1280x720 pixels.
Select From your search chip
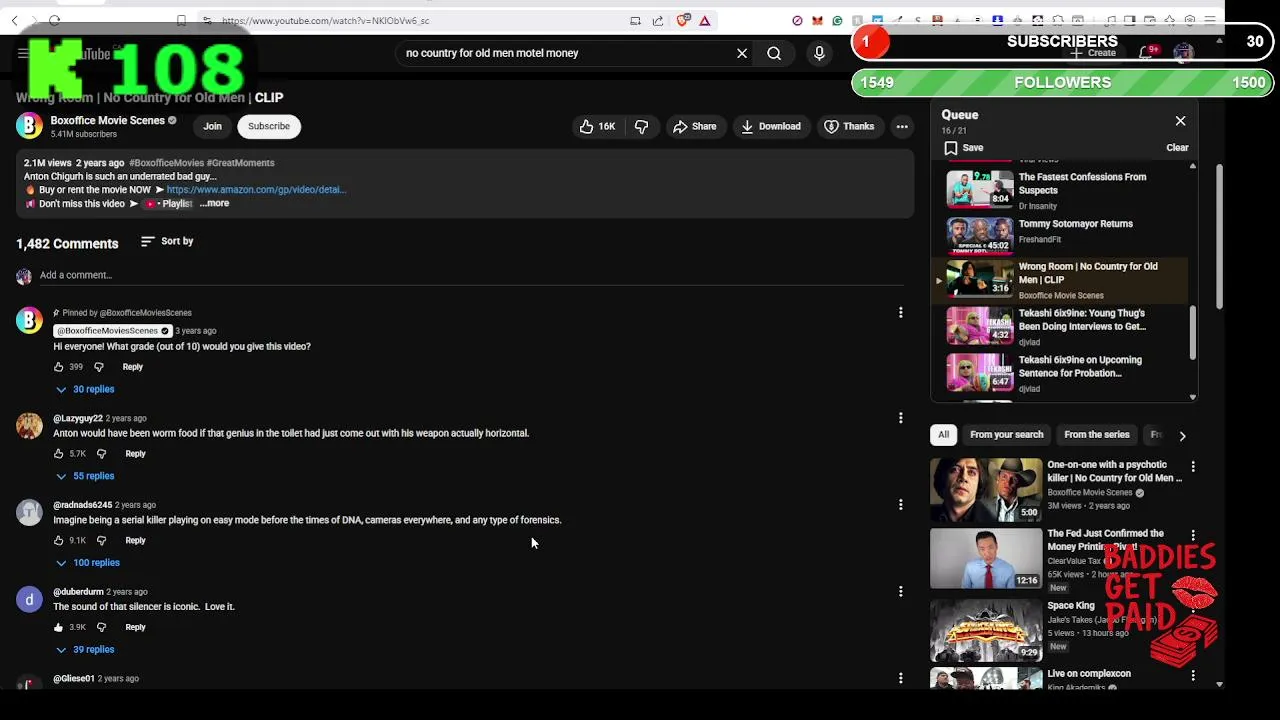point(1006,435)
